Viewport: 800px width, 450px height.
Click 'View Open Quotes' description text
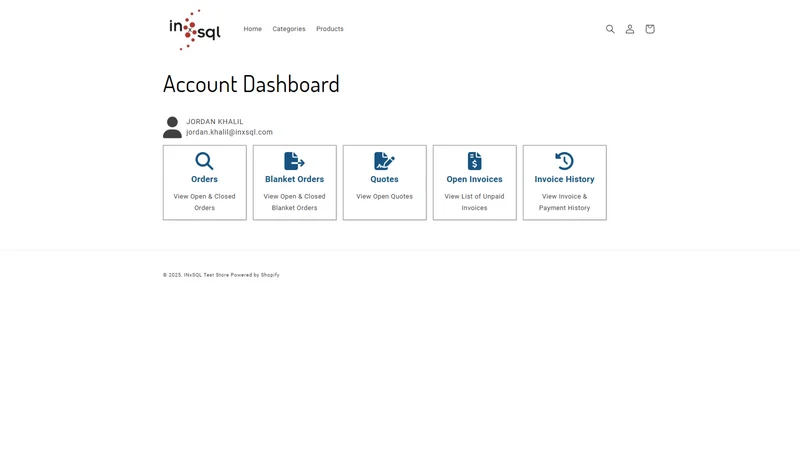click(384, 196)
